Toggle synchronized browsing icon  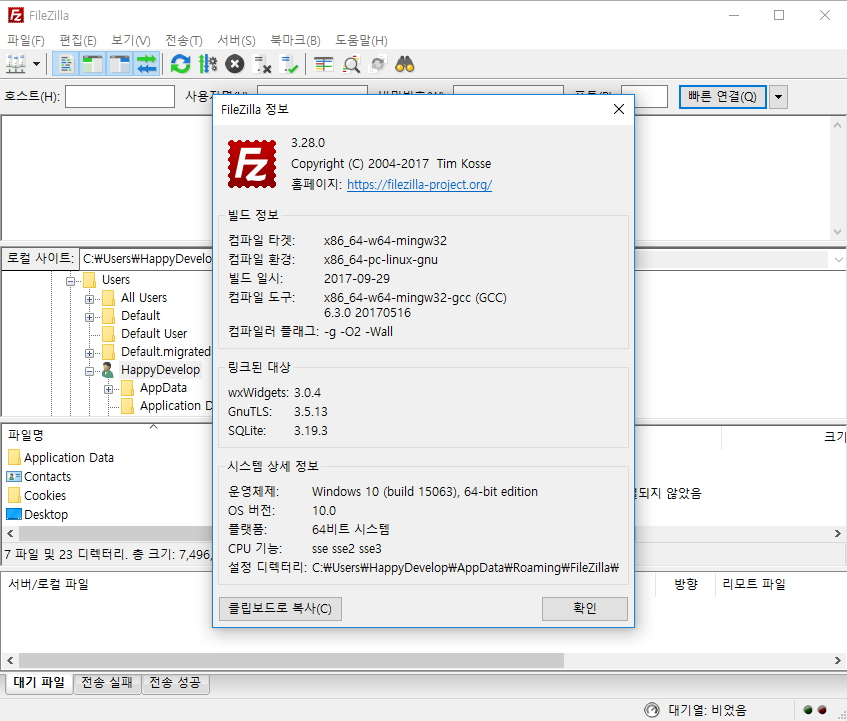pyautogui.click(x=378, y=64)
